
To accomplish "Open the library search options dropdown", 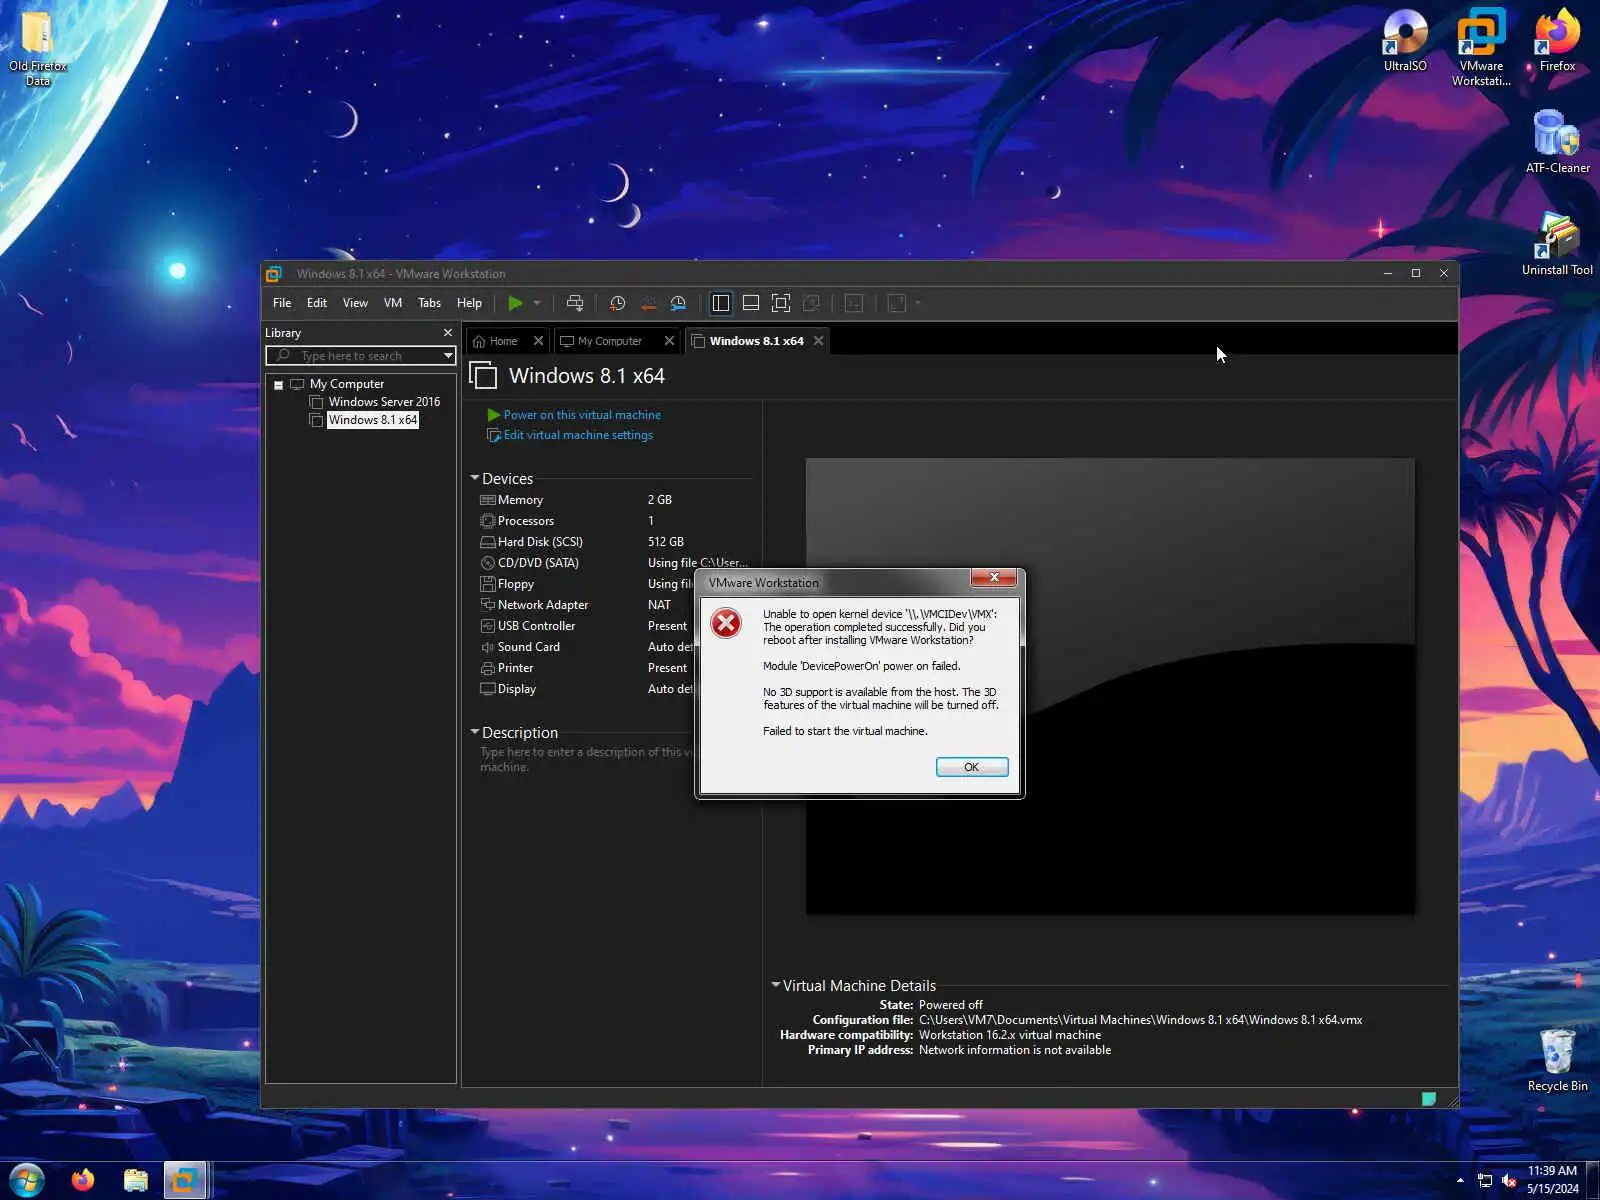I will 448,356.
